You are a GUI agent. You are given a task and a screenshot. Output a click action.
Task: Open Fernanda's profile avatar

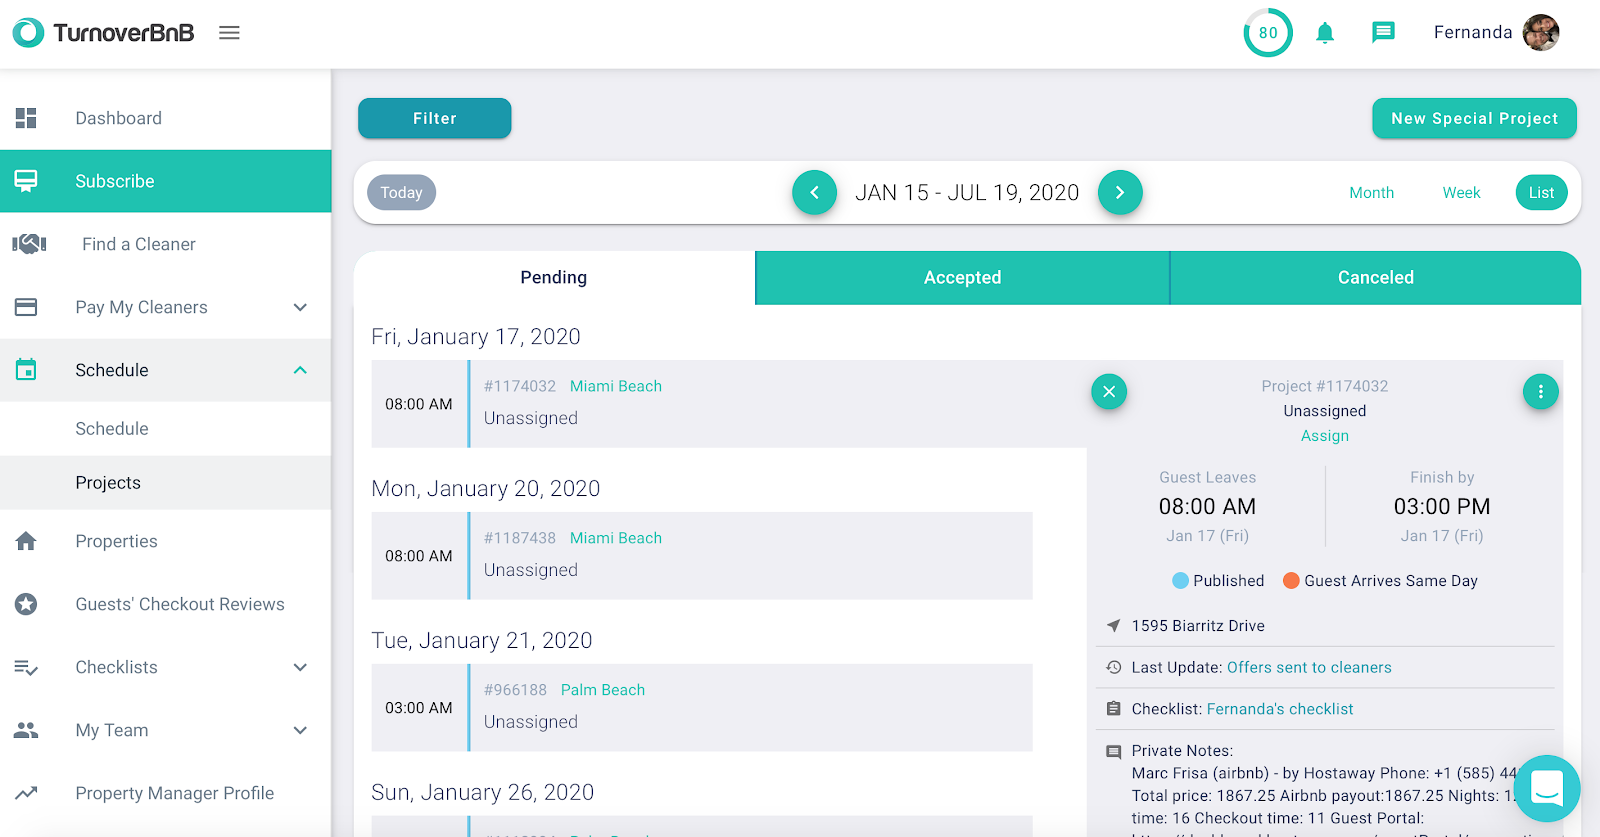click(1541, 33)
